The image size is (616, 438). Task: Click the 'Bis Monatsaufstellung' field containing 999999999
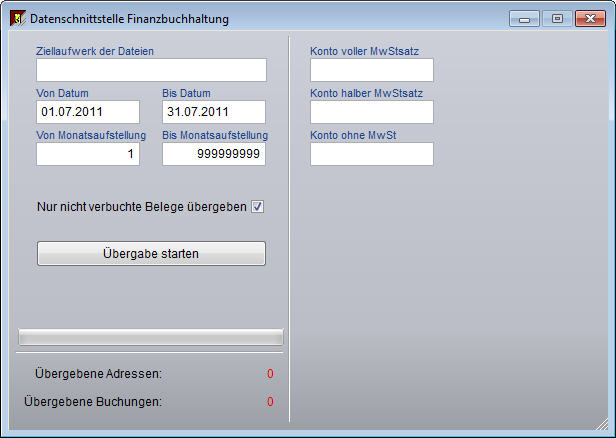click(213, 154)
